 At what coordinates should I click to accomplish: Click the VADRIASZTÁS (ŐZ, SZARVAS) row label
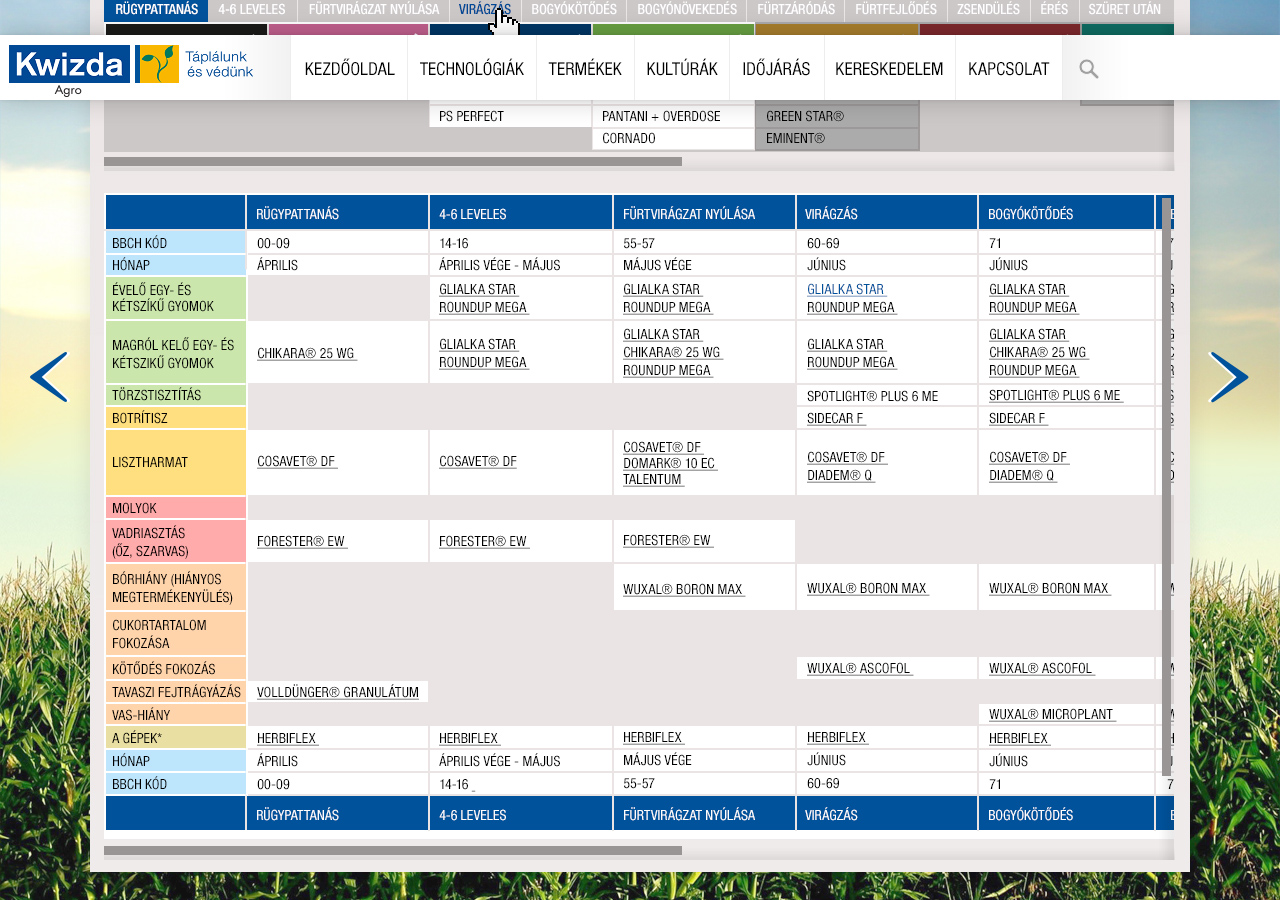(x=176, y=542)
